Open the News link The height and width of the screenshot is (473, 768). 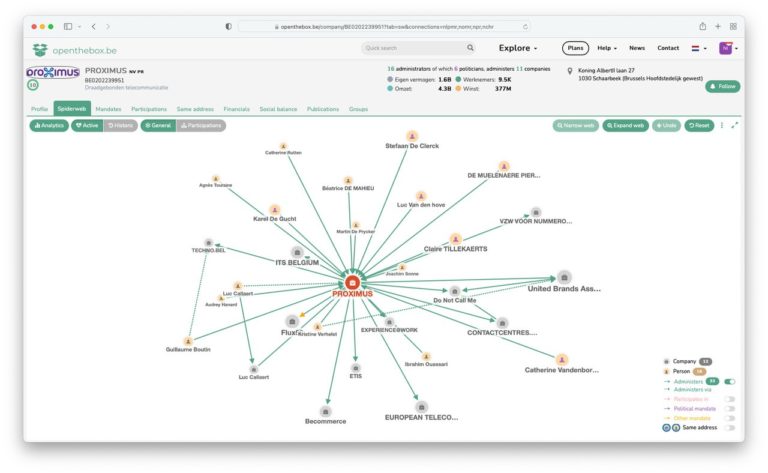[637, 48]
